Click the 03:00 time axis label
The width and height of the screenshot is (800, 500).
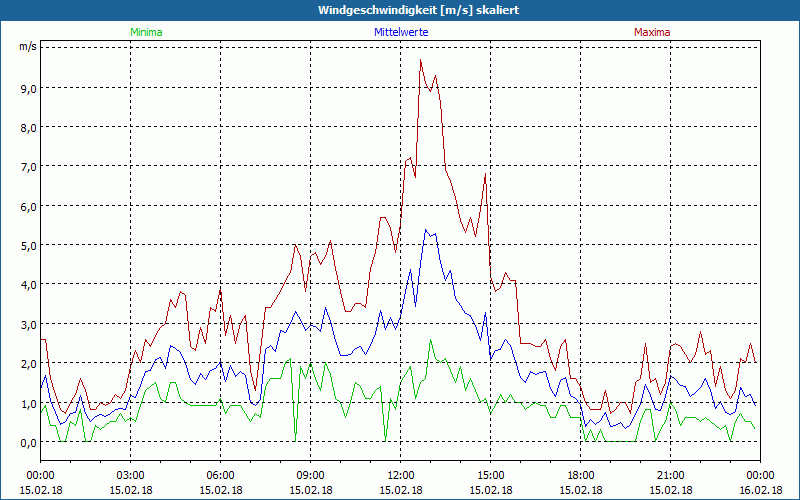pyautogui.click(x=130, y=476)
